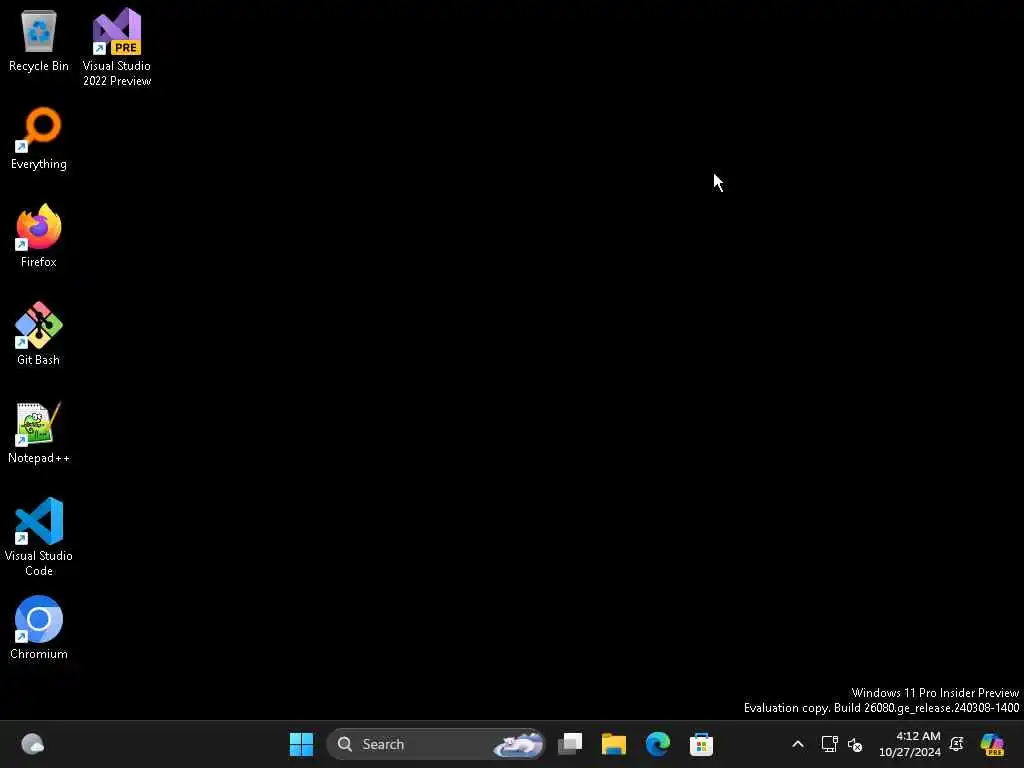Select the Git Bash shortcut
Image resolution: width=1024 pixels, height=768 pixels.
[39, 334]
